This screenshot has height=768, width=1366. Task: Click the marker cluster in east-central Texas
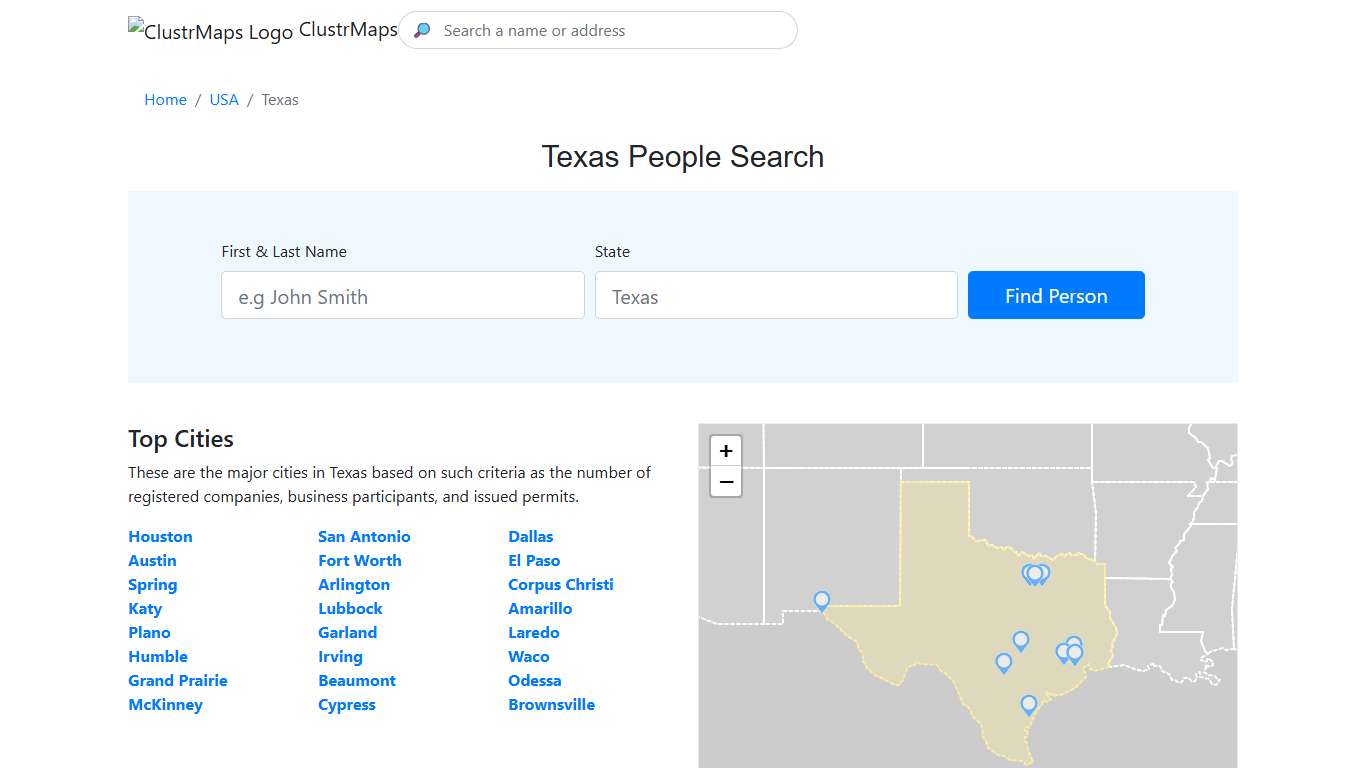click(1068, 652)
